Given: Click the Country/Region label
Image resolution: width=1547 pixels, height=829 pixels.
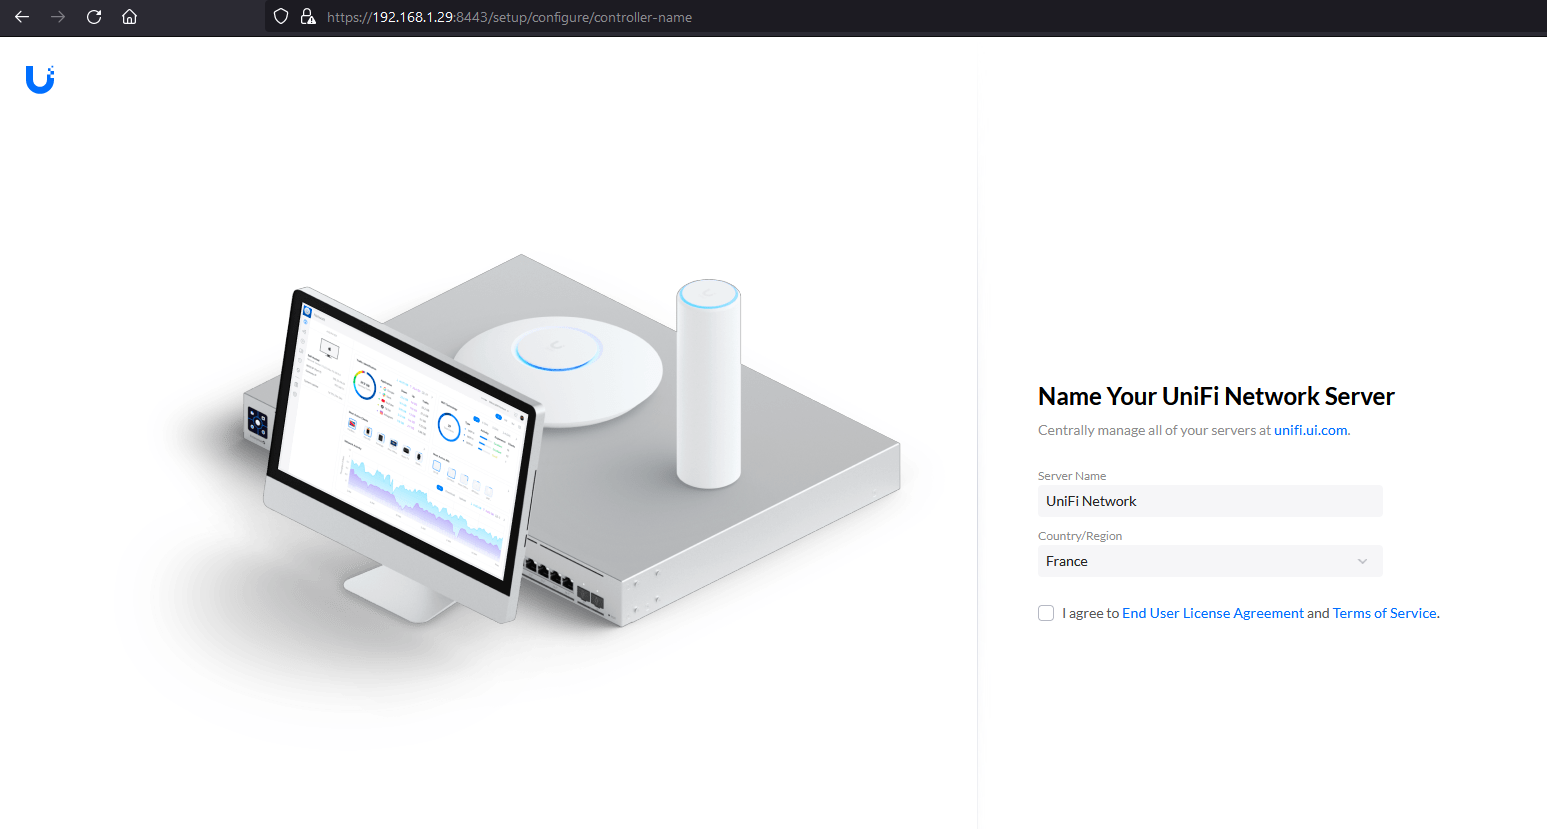Looking at the screenshot, I should 1080,536.
